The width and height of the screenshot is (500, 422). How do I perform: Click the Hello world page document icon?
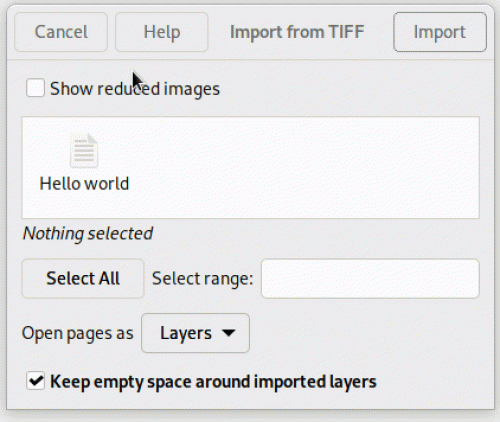tap(84, 151)
